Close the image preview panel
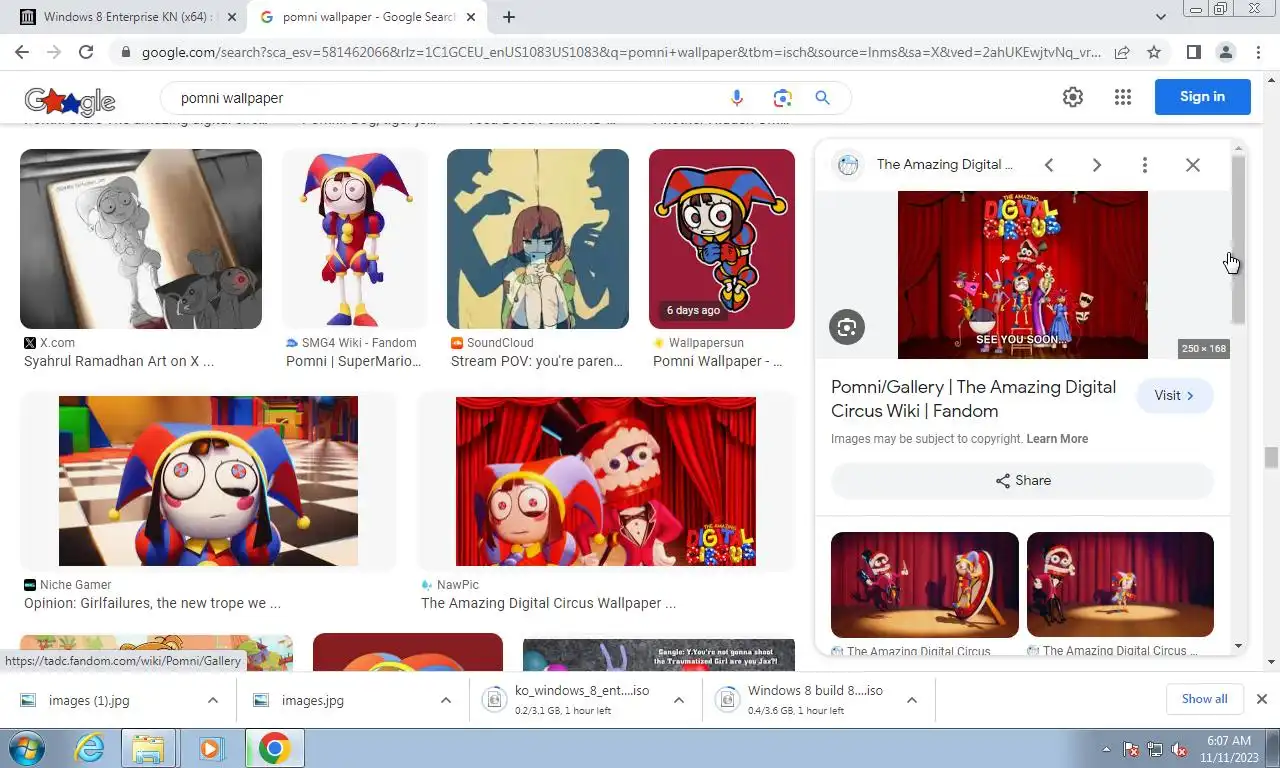This screenshot has height=768, width=1280. point(1193,165)
